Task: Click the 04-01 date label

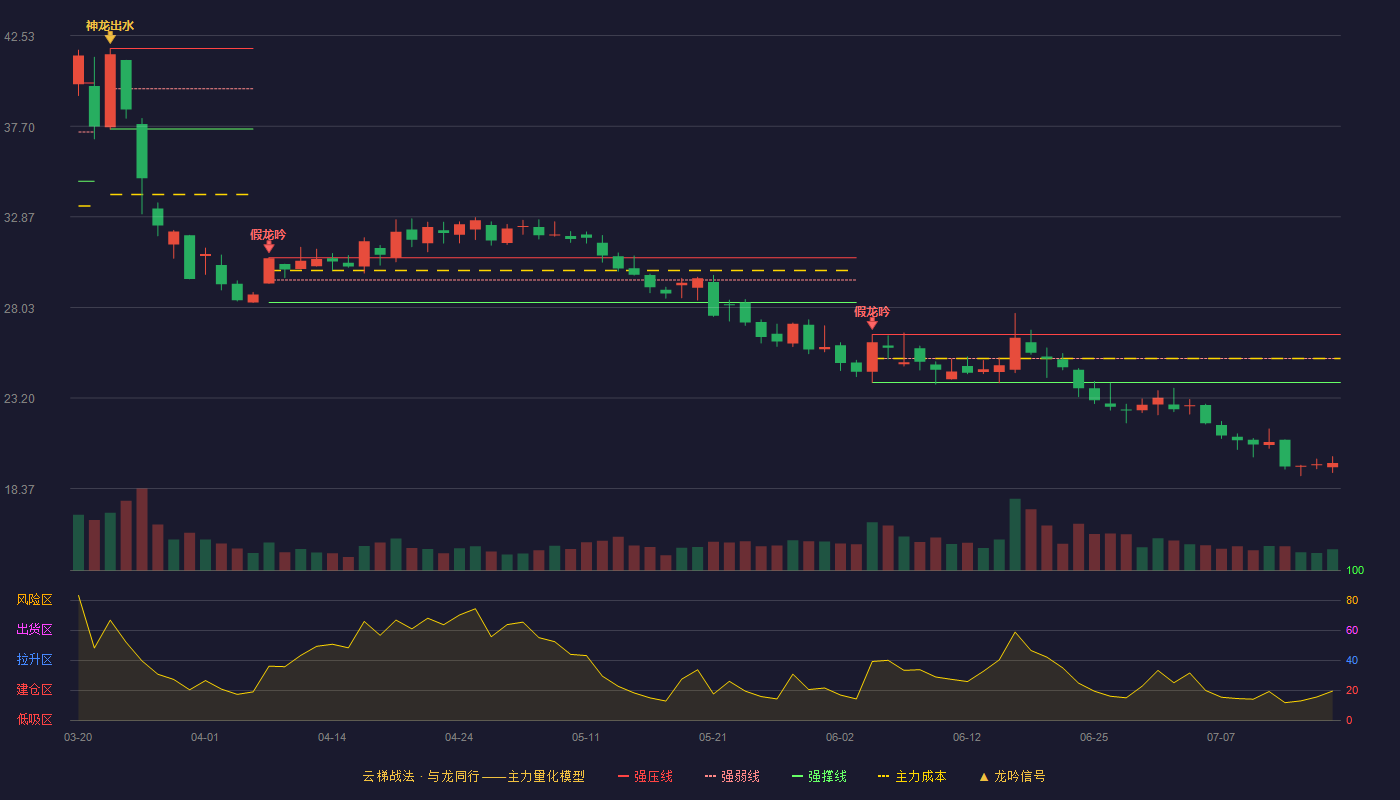Action: pos(205,737)
